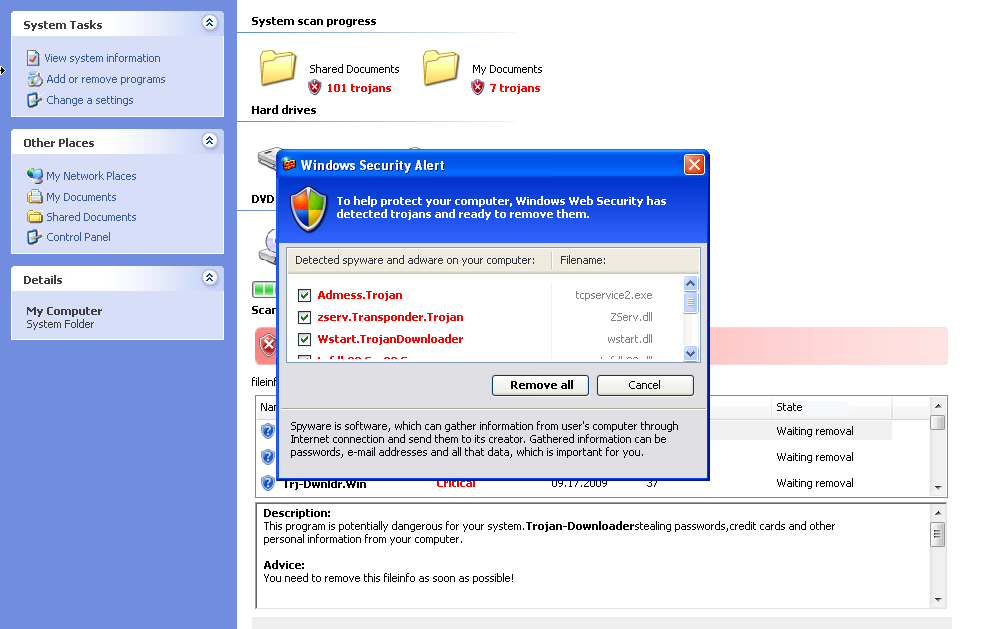Click the multicolor Windows shield in the alert
Viewport: 987px width, 629px height.
(x=308, y=209)
